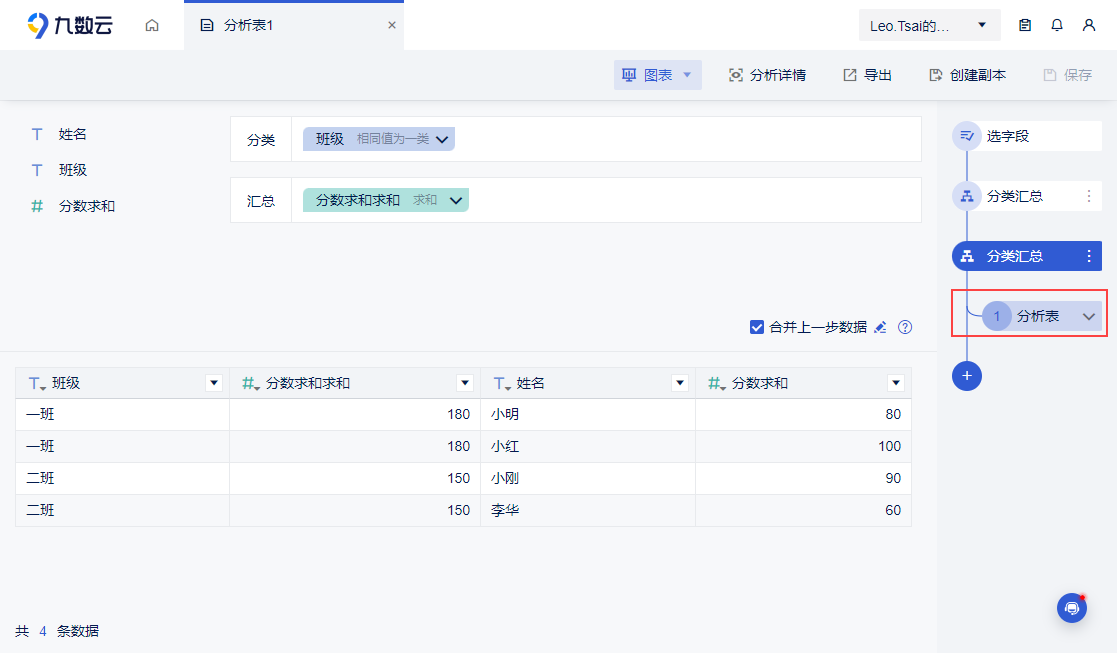Click the 100 score cell
This screenshot has width=1117, height=653.
coord(803,446)
